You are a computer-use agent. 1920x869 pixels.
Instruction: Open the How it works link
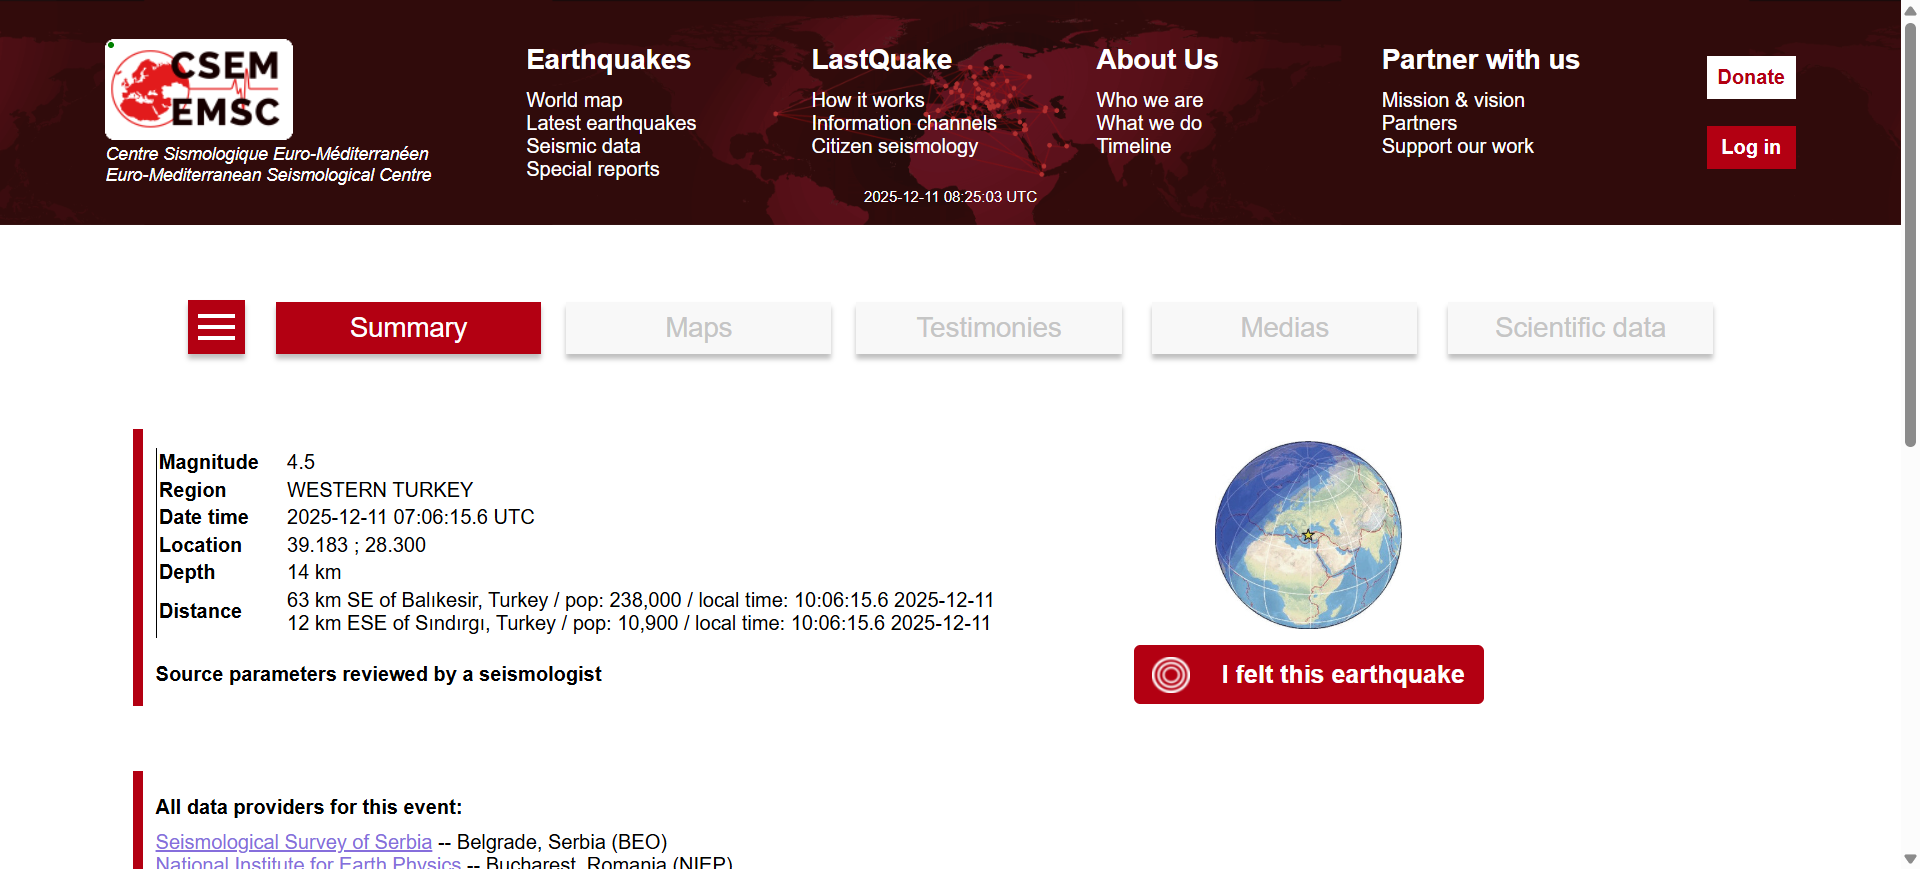tap(867, 100)
